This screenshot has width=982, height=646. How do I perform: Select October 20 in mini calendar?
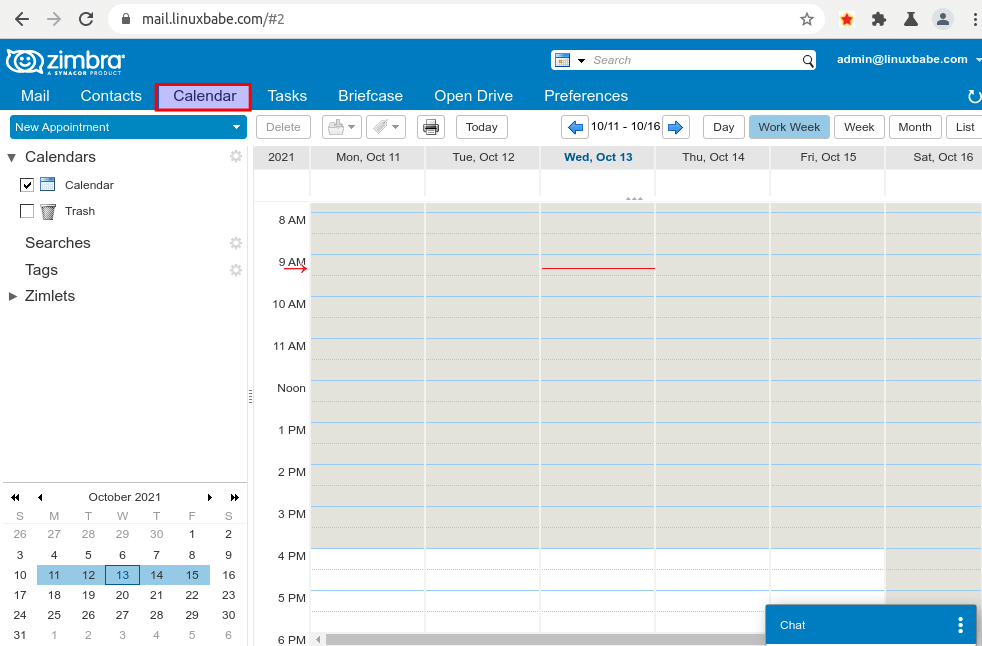(x=122, y=594)
